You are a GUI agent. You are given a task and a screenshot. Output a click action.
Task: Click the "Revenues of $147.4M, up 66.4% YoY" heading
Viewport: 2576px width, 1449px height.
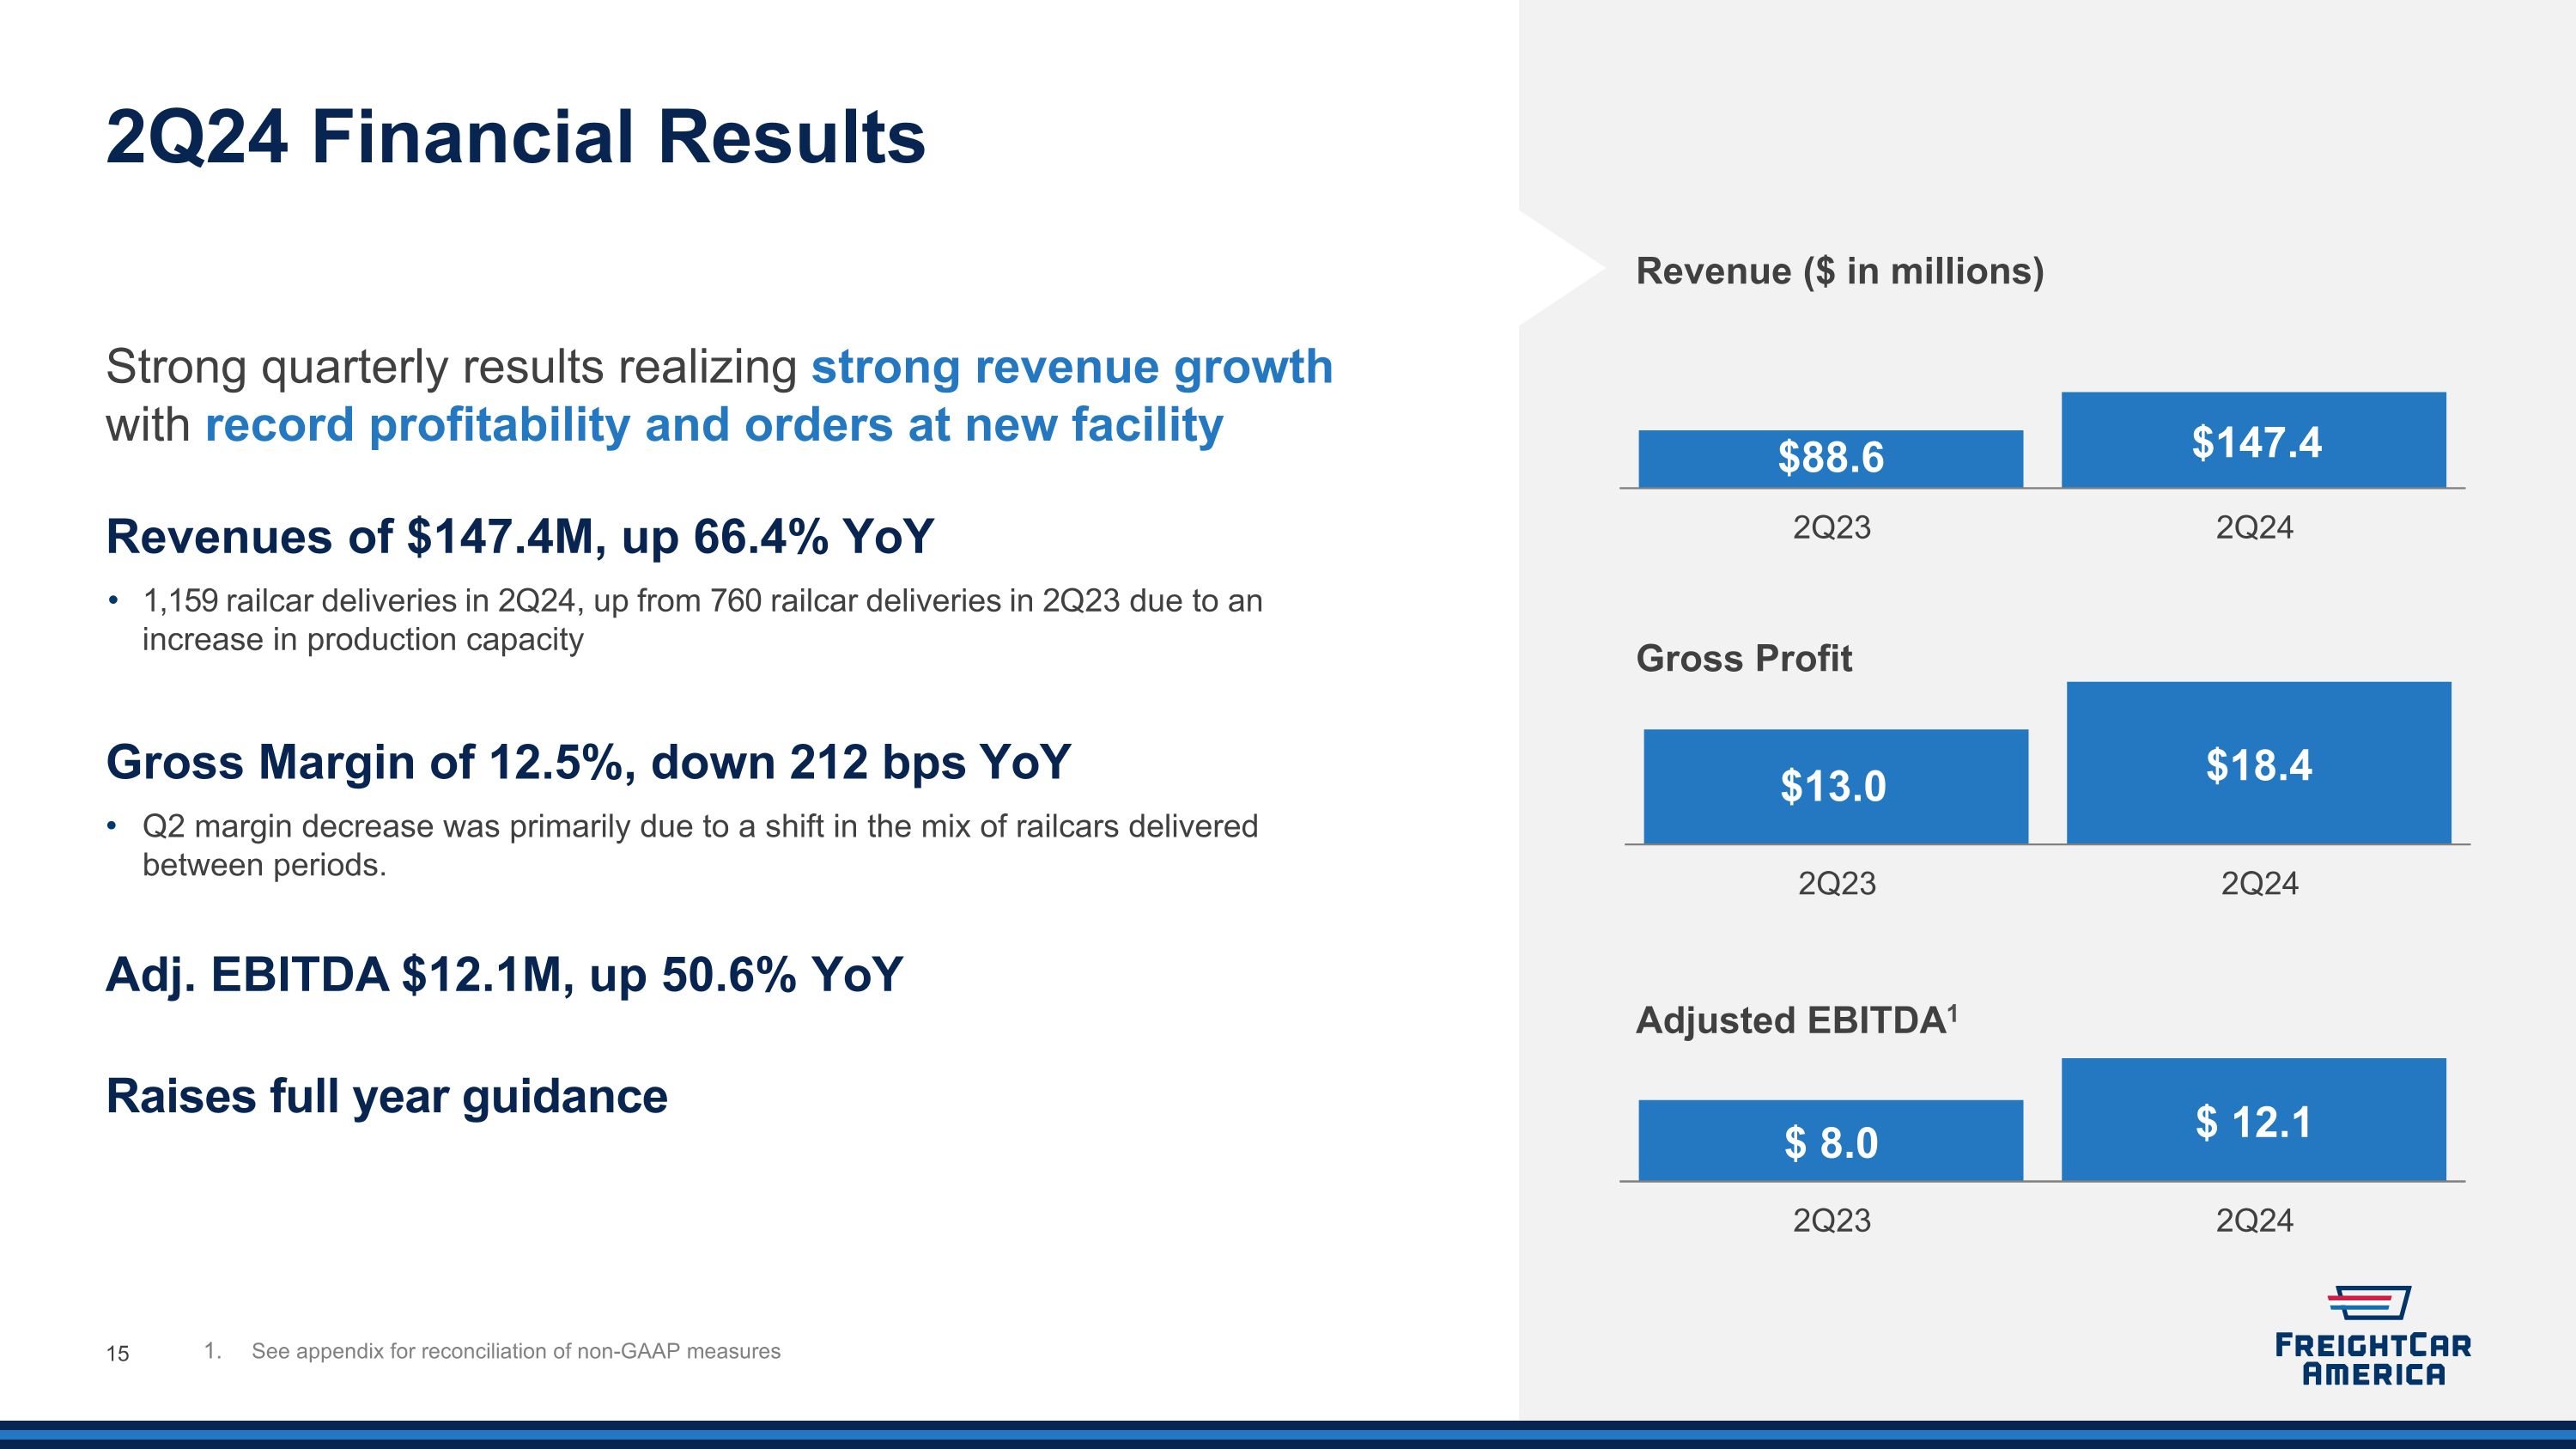coord(520,537)
